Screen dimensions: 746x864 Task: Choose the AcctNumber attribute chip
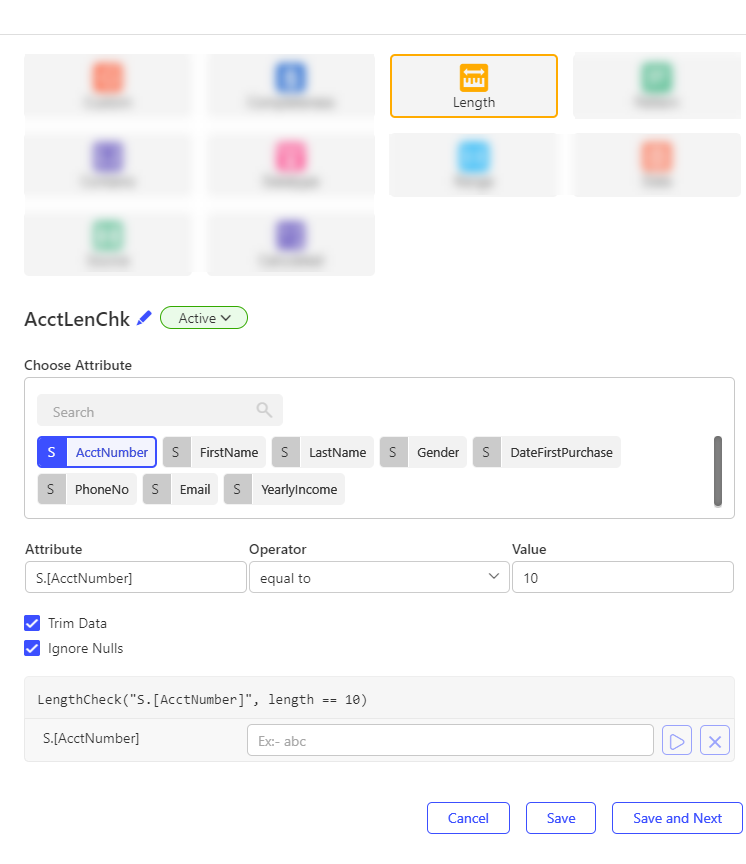(x=97, y=453)
